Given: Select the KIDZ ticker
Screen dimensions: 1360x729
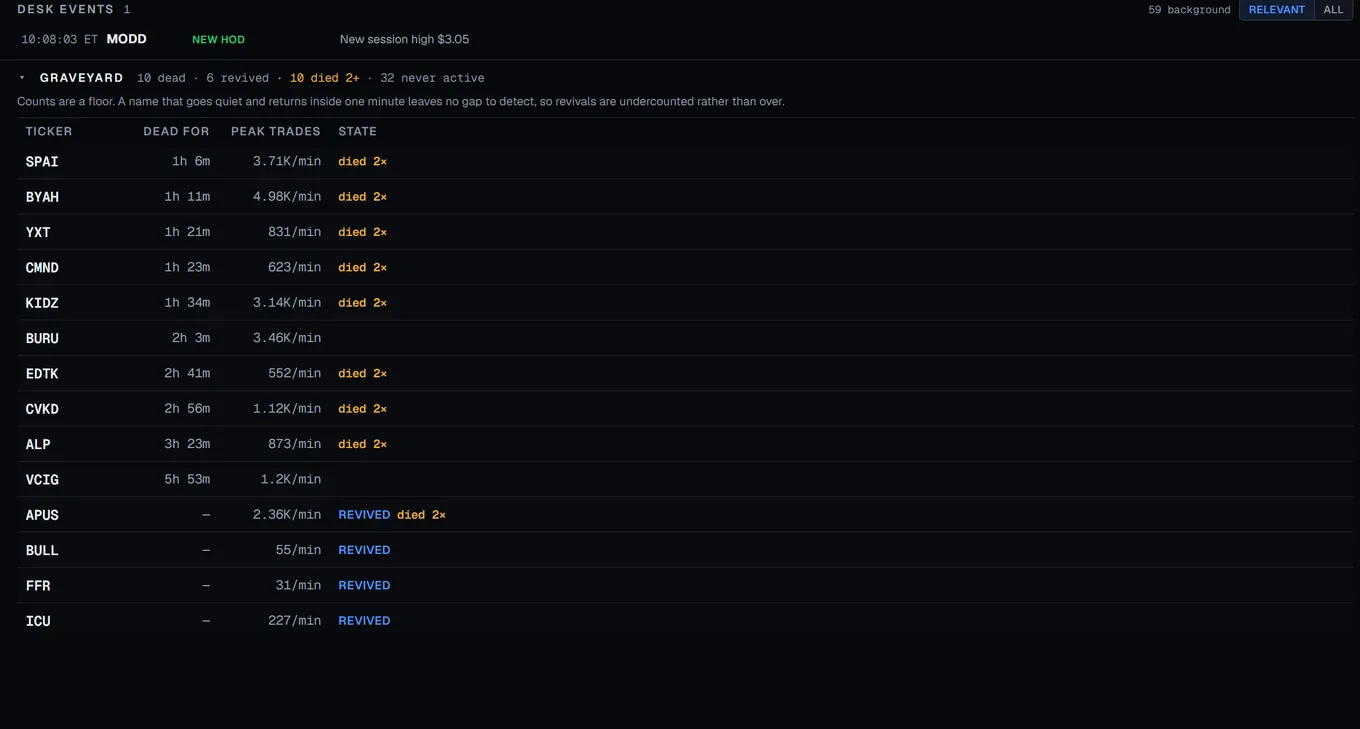Looking at the screenshot, I should pyautogui.click(x=42, y=303).
